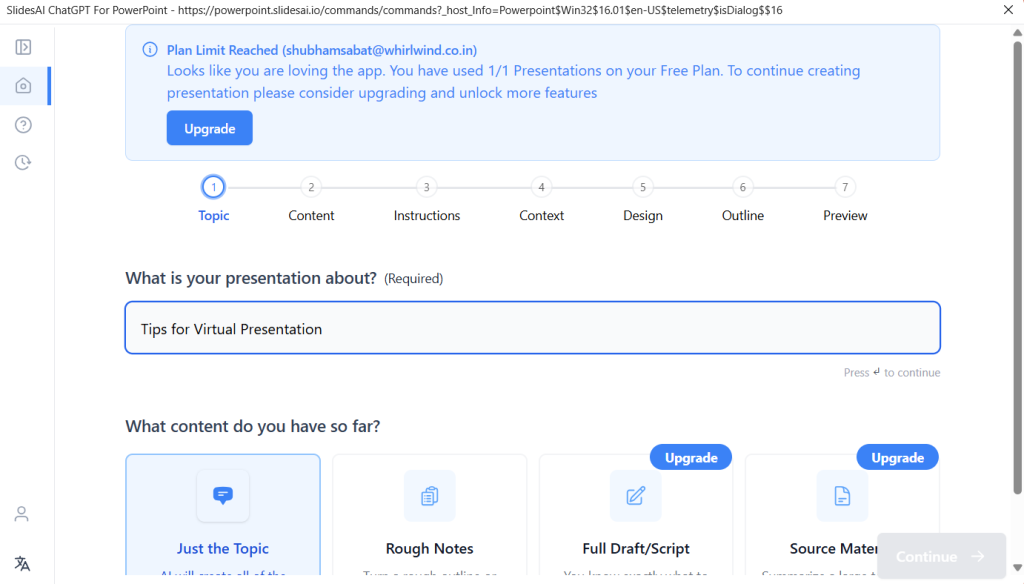Click the presentation topic text field

coord(532,328)
